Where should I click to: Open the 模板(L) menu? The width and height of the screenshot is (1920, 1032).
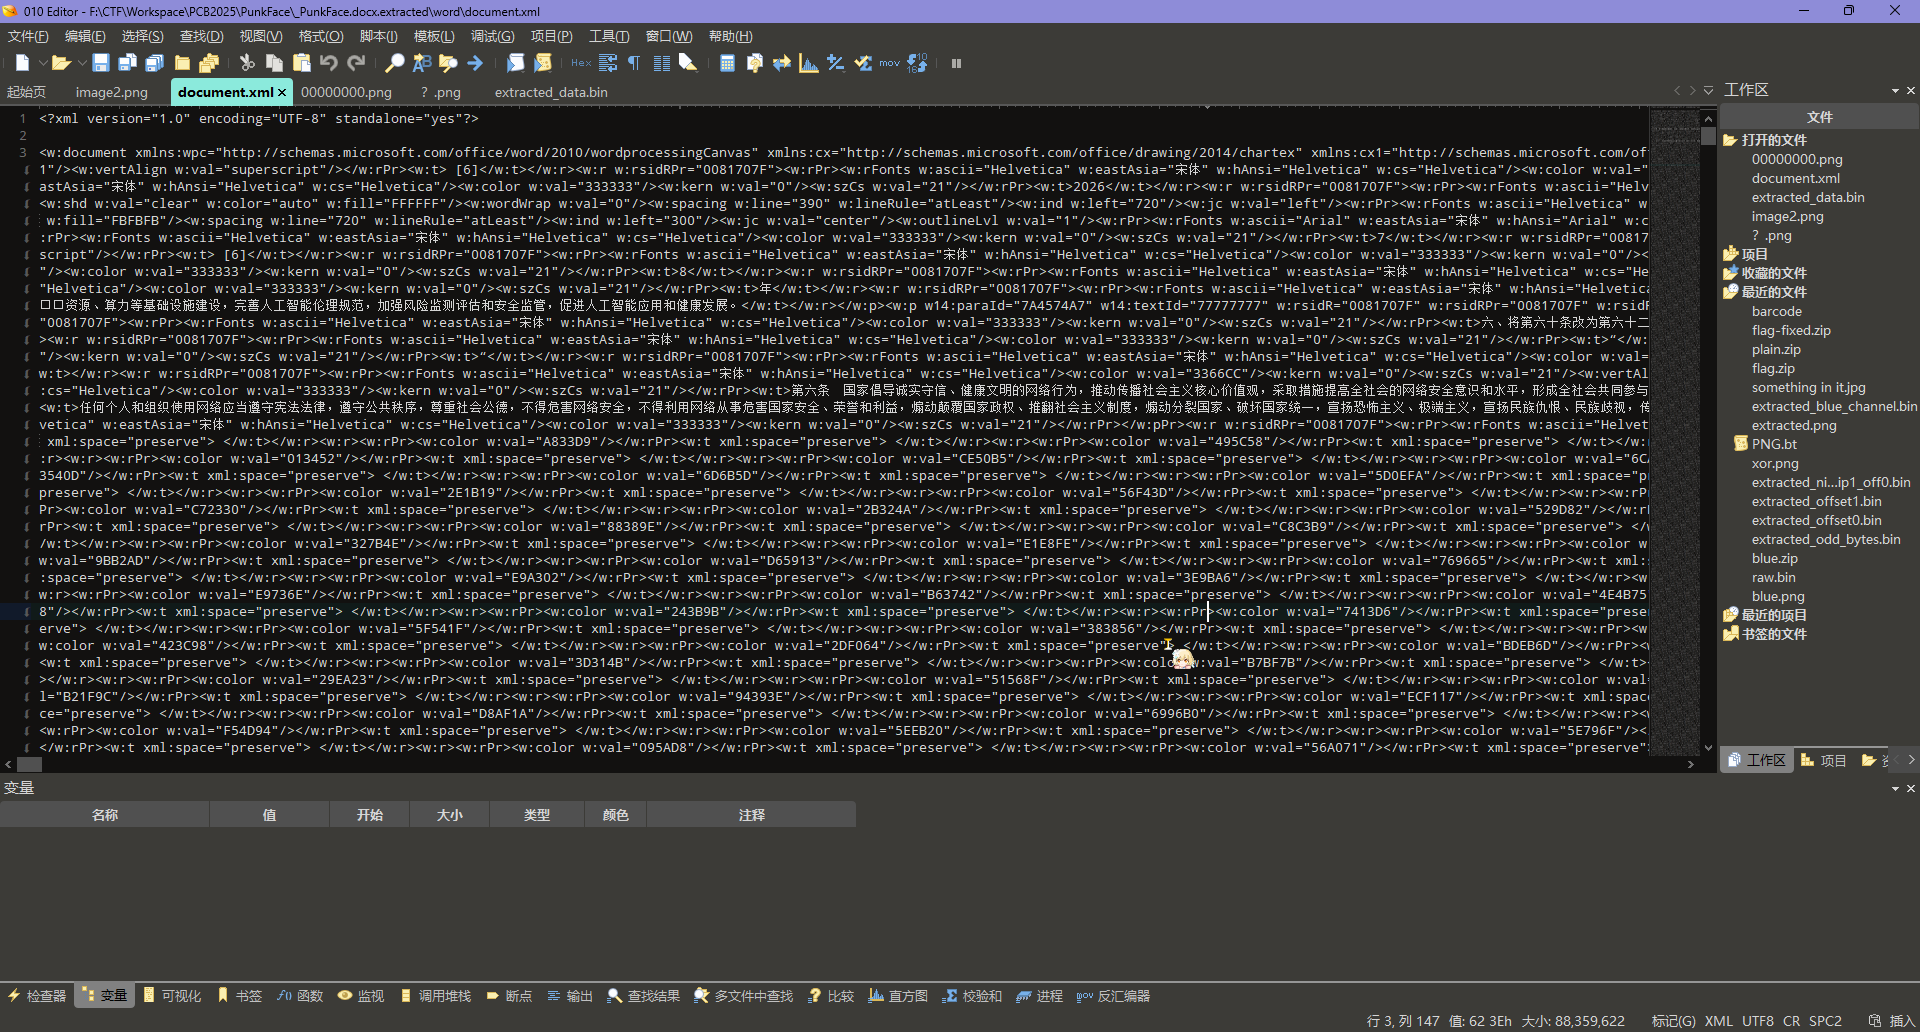coord(434,36)
